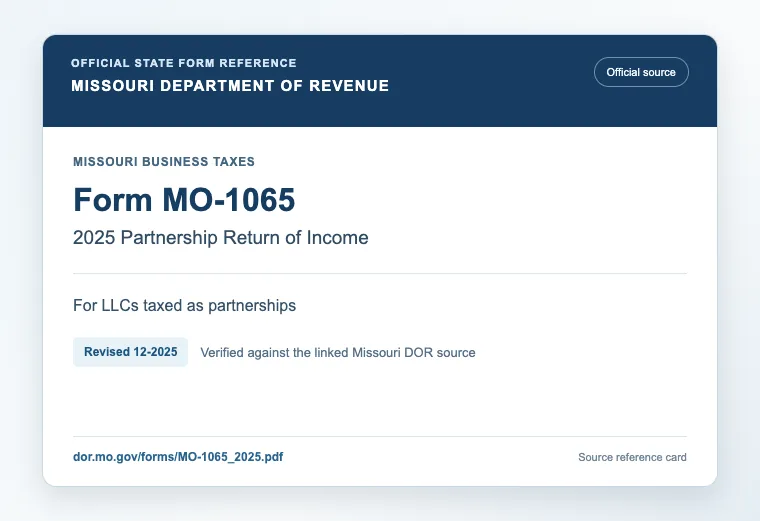Click the 2025 Partnership Return of Income subtitle
This screenshot has width=760, height=521.
221,238
